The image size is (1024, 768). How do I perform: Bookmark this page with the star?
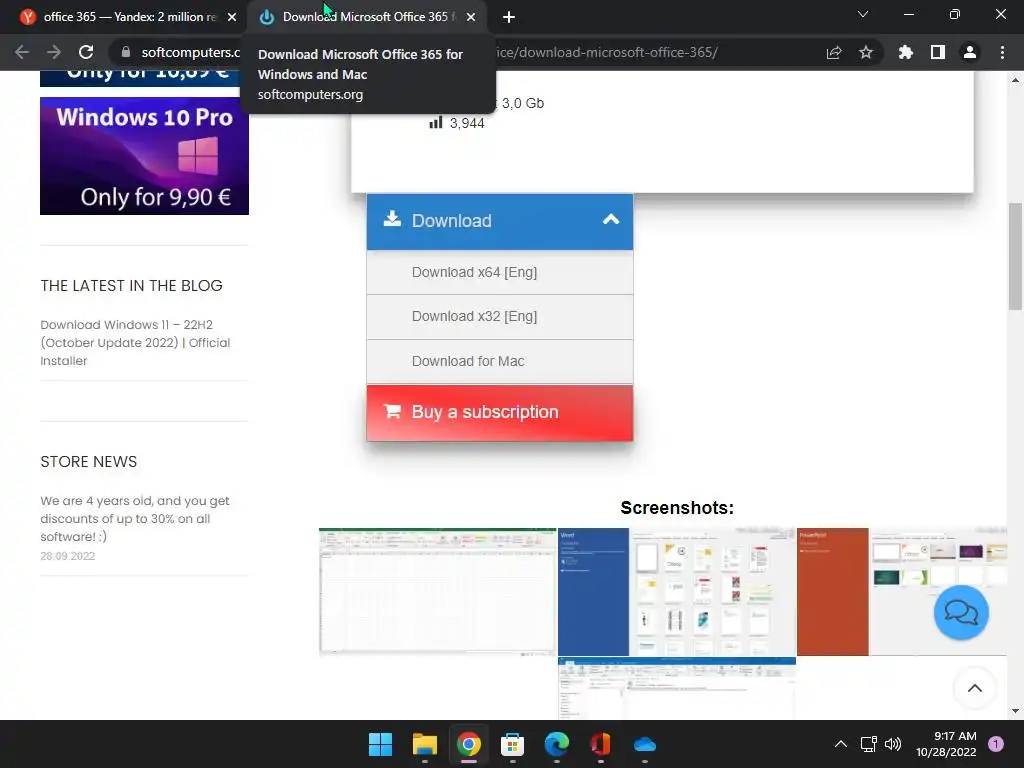click(866, 52)
